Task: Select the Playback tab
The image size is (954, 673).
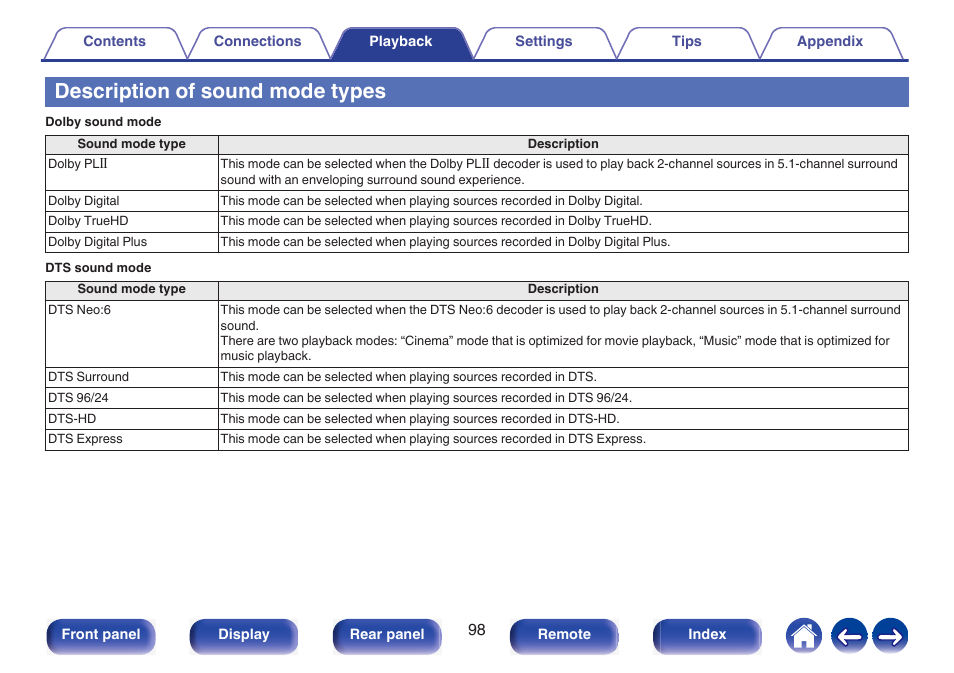Action: click(x=400, y=42)
